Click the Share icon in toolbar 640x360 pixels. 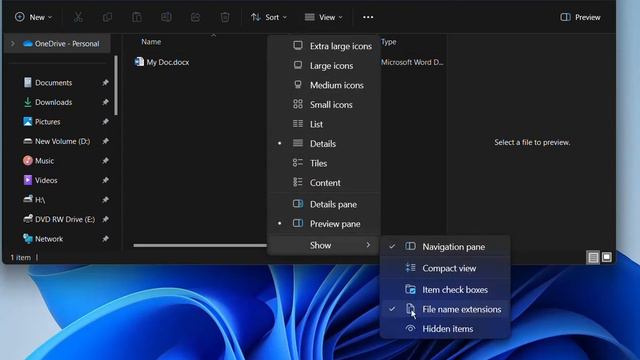(196, 17)
